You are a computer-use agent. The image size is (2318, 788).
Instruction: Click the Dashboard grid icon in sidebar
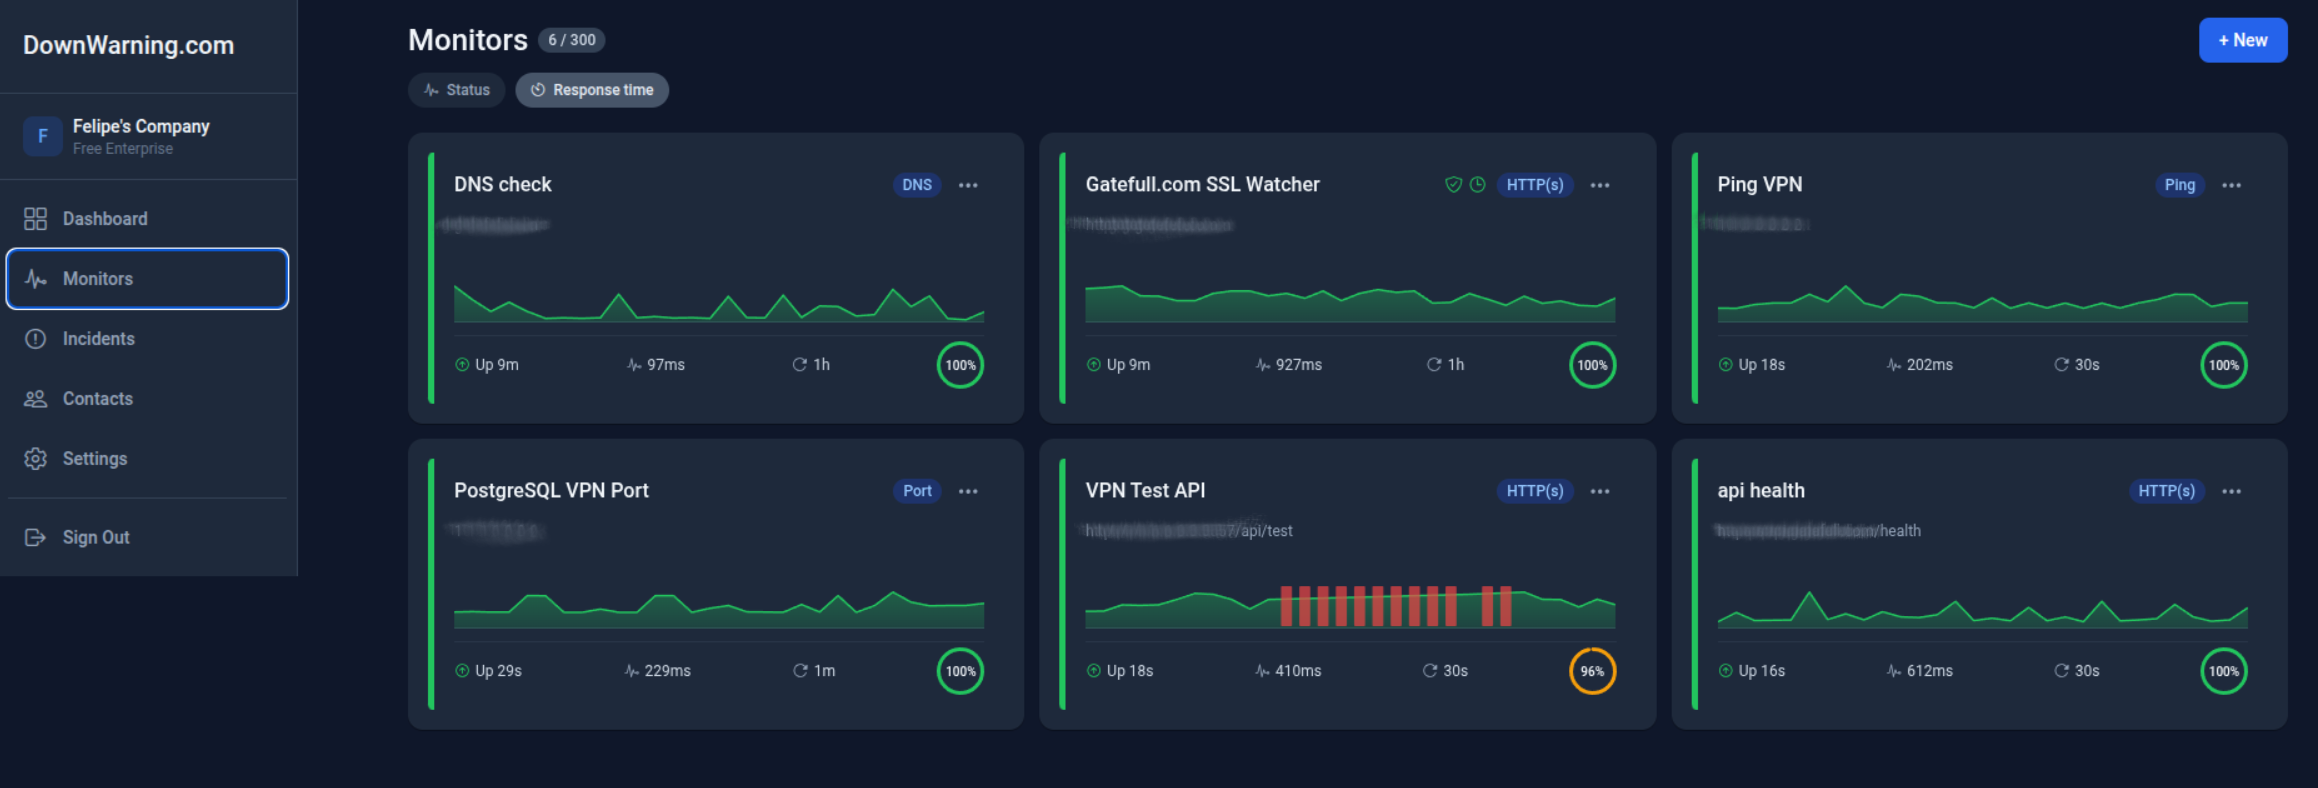[35, 219]
